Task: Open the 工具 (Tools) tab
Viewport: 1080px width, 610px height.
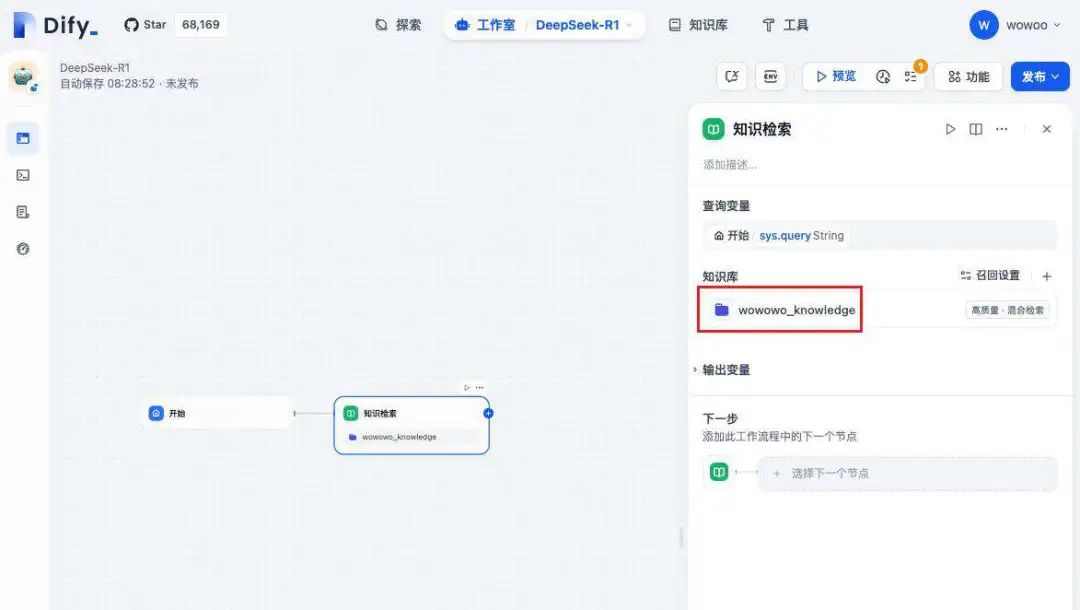Action: 785,25
